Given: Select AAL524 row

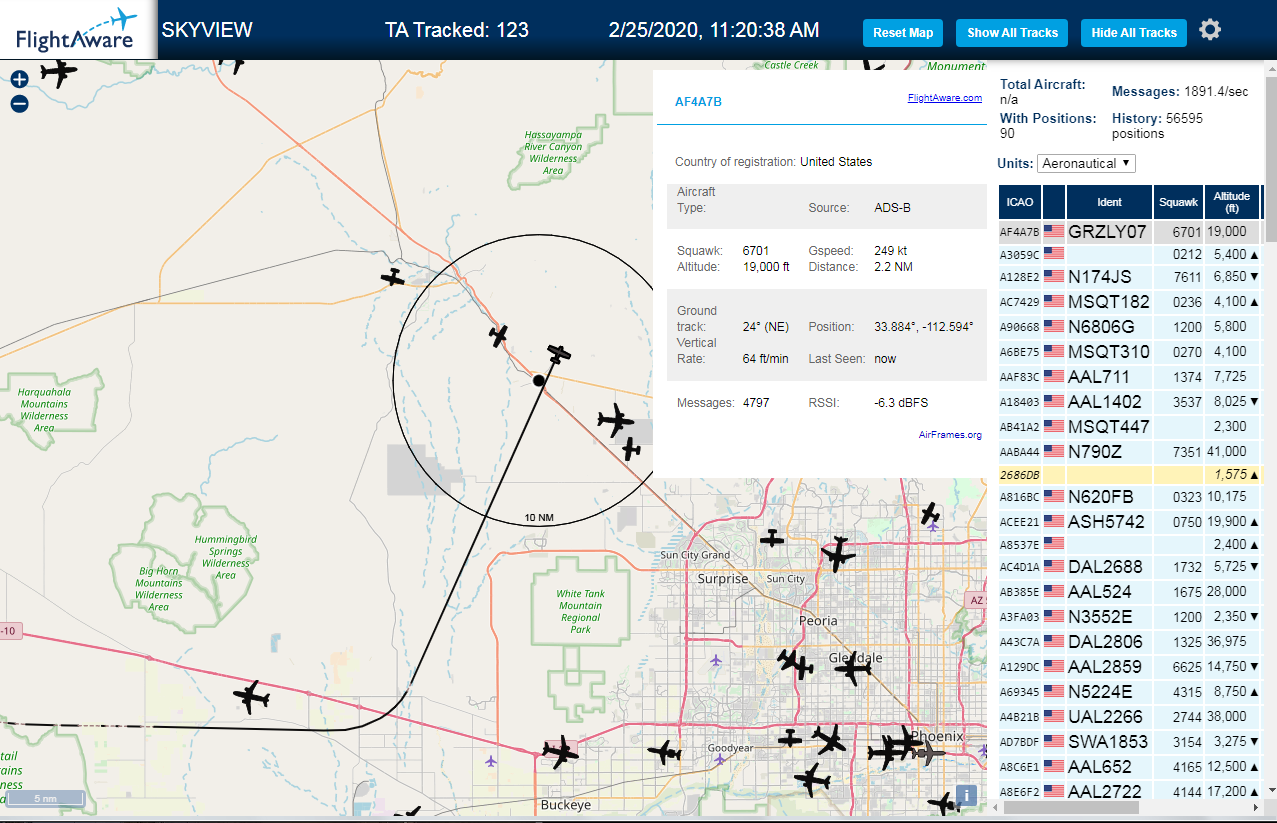Looking at the screenshot, I should (x=1130, y=591).
